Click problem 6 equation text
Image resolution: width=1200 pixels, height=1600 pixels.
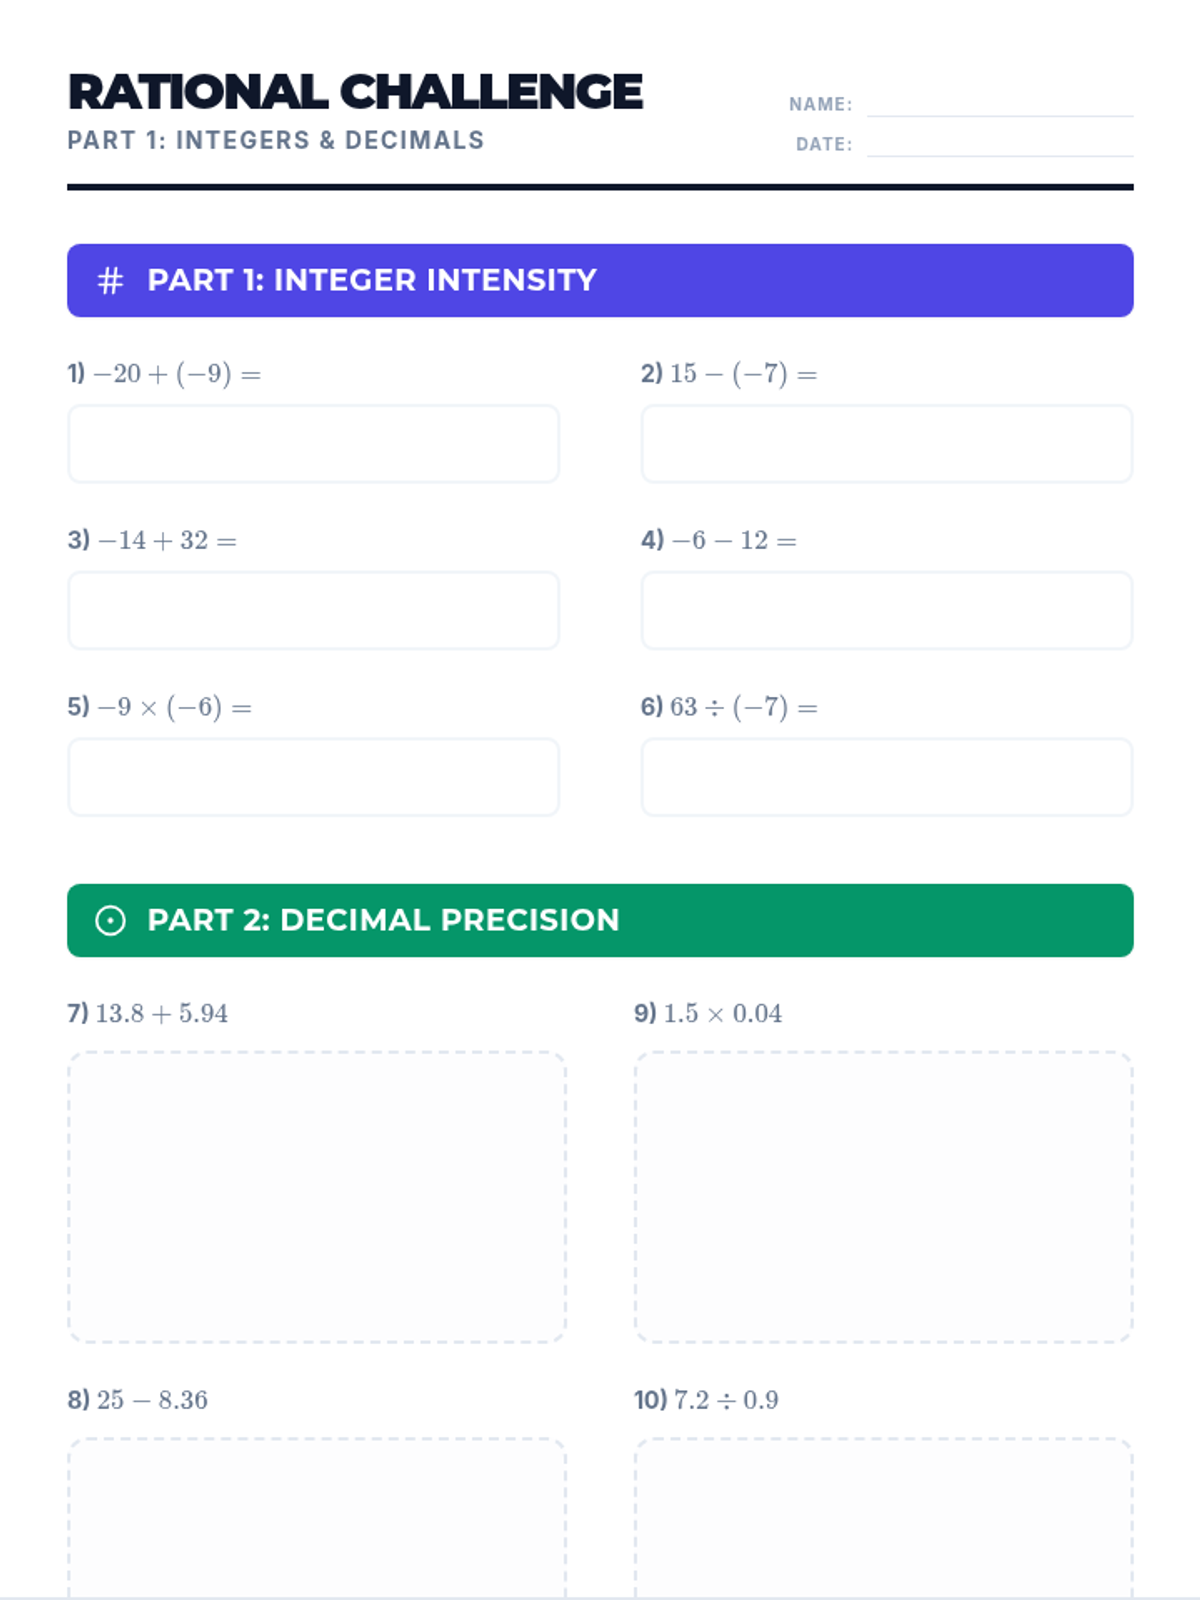coord(743,707)
